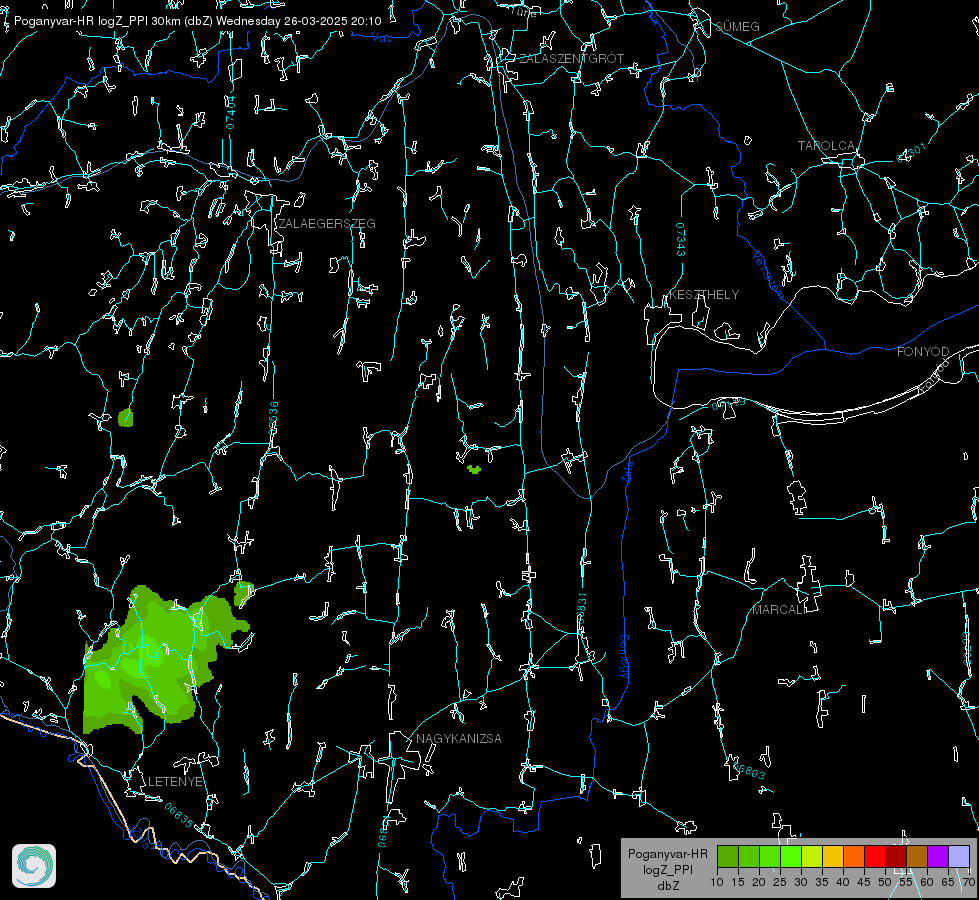
Task: Click the road number 07404 label
Action: click(230, 113)
